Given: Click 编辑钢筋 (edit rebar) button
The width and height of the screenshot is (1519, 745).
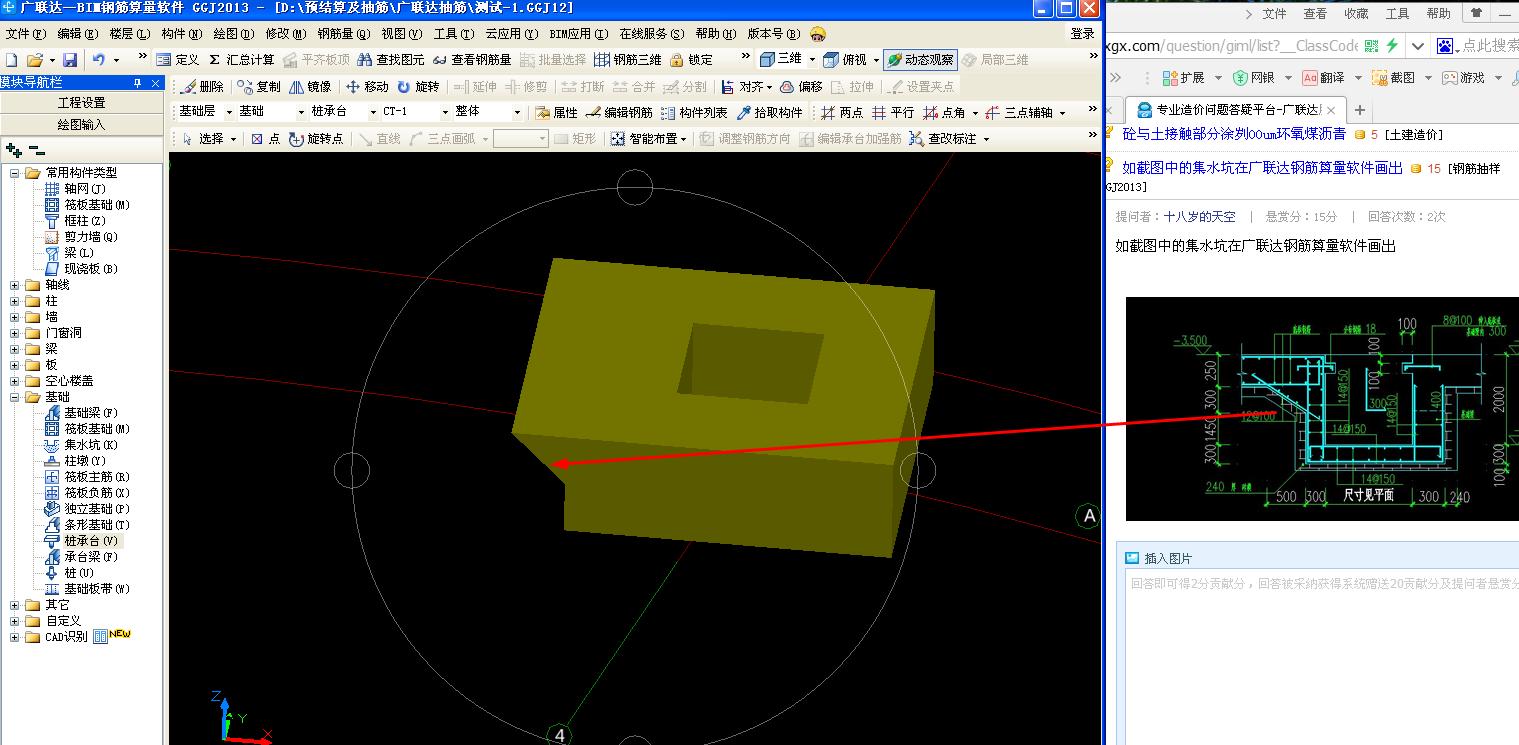Looking at the screenshot, I should (619, 113).
